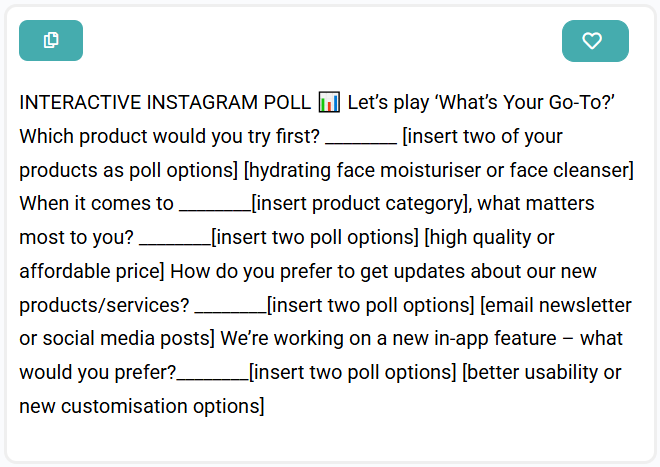Viewport: 660px width, 467px height.
Task: Favorite this template with the heart button
Action: click(595, 41)
